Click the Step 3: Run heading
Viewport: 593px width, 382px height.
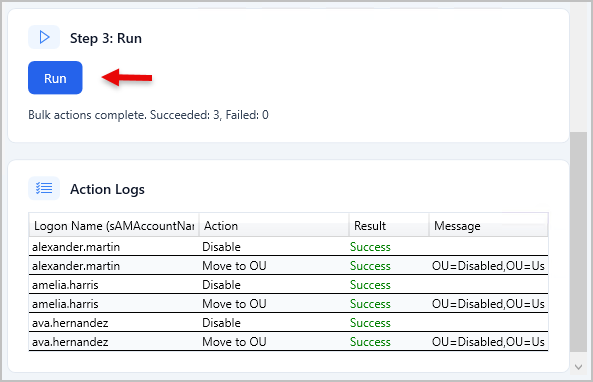point(106,38)
